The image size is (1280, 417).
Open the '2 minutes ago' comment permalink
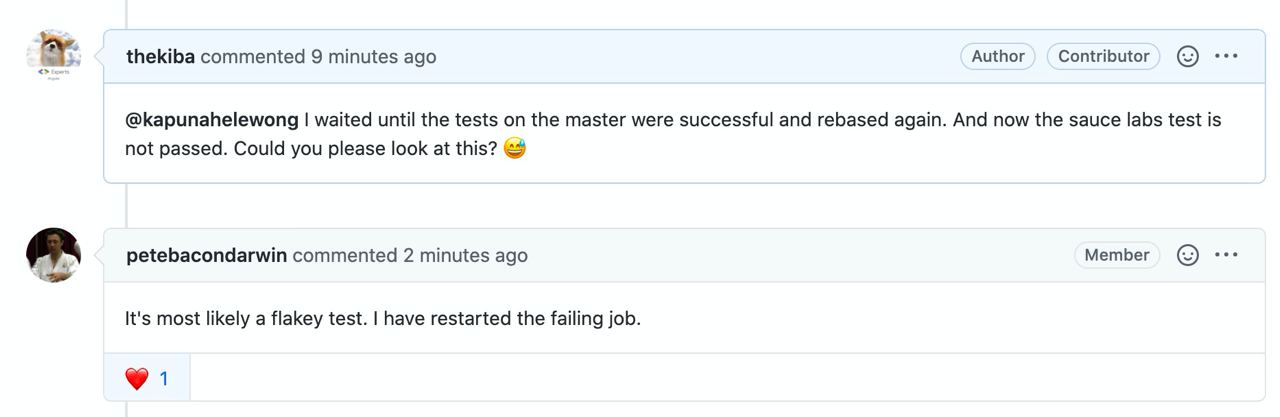[465, 255]
